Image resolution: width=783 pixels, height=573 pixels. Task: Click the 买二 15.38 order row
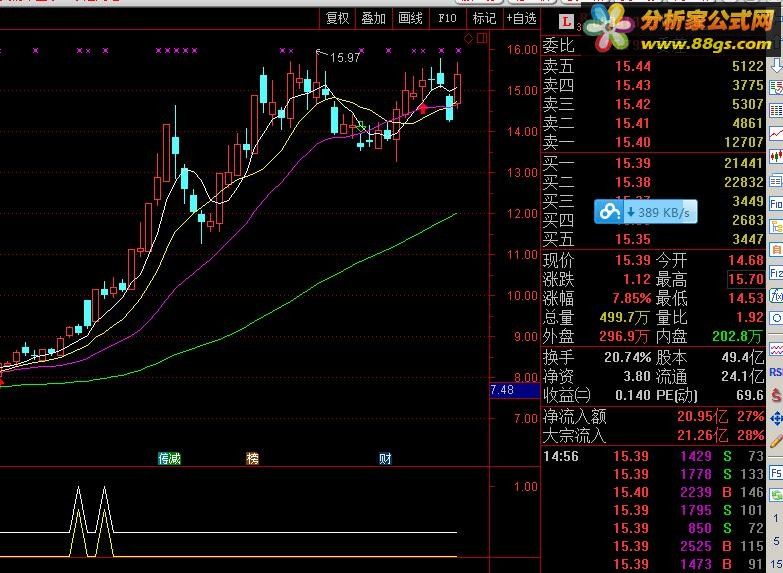(654, 182)
